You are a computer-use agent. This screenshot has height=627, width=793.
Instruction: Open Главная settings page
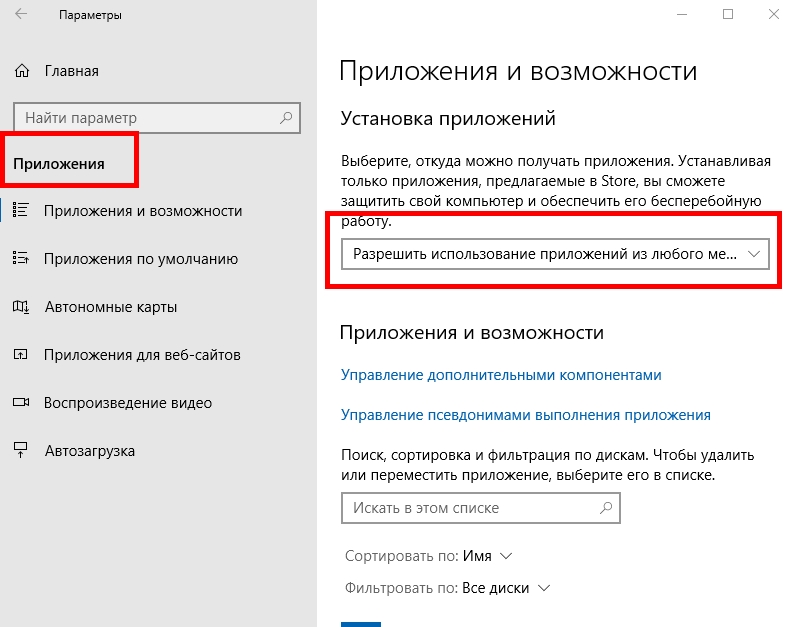click(71, 71)
